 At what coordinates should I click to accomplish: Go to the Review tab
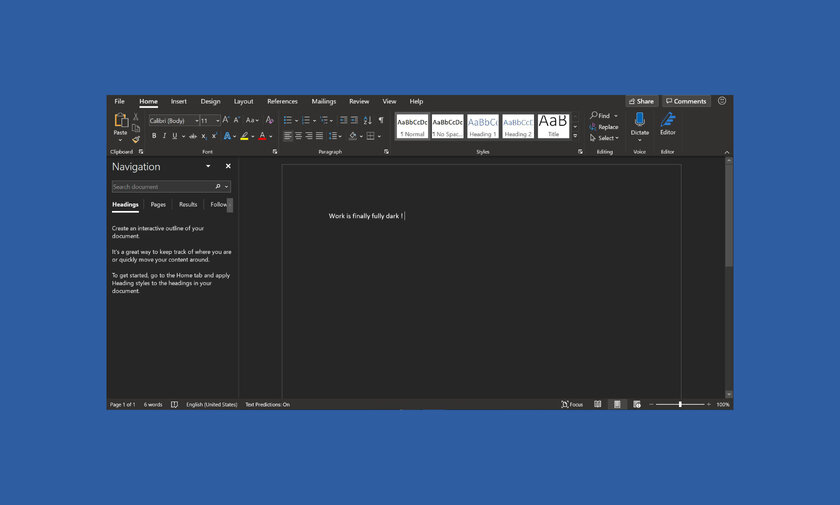coord(359,101)
